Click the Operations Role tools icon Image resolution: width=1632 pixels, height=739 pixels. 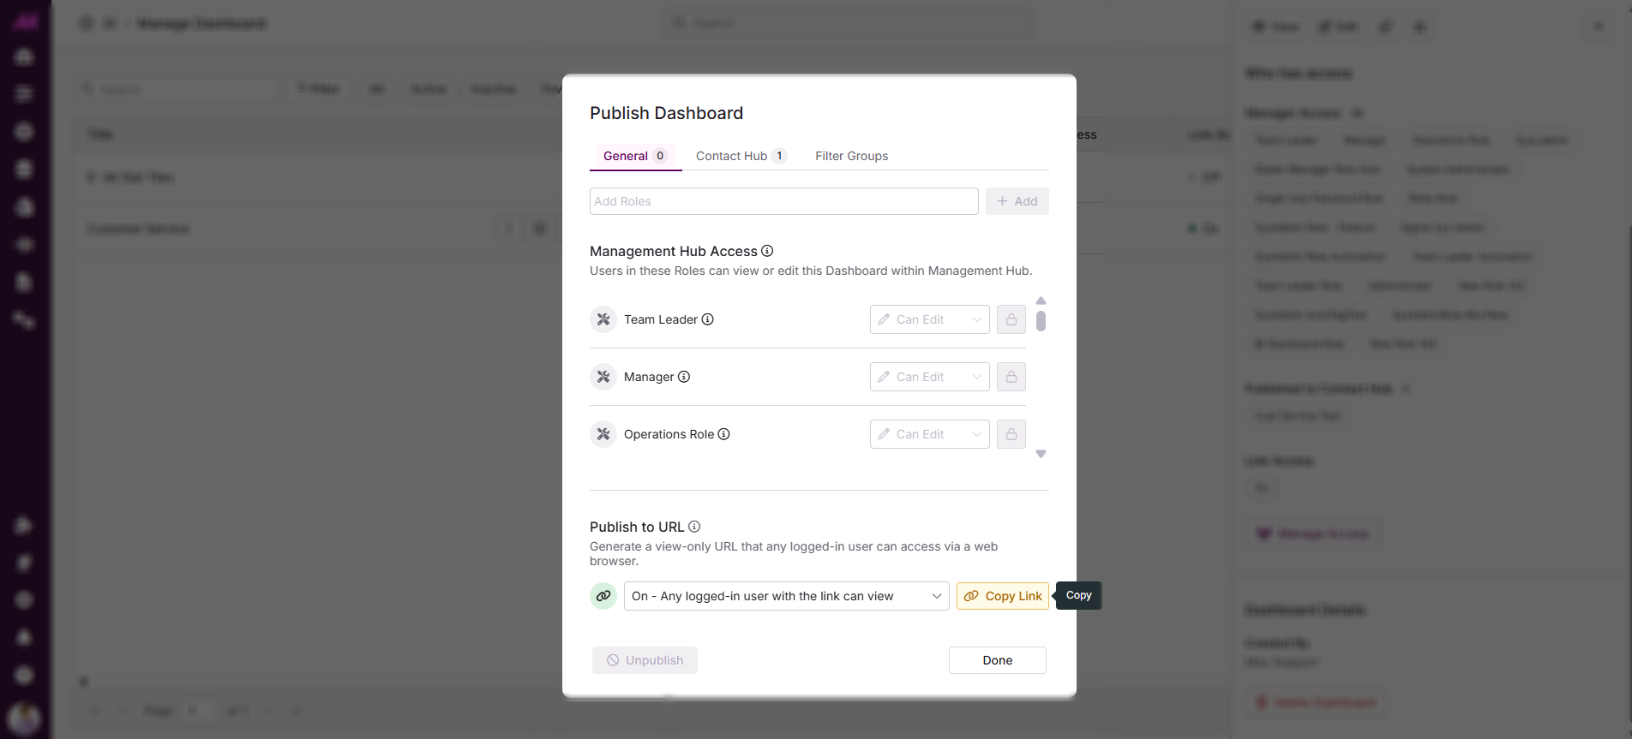[603, 434]
